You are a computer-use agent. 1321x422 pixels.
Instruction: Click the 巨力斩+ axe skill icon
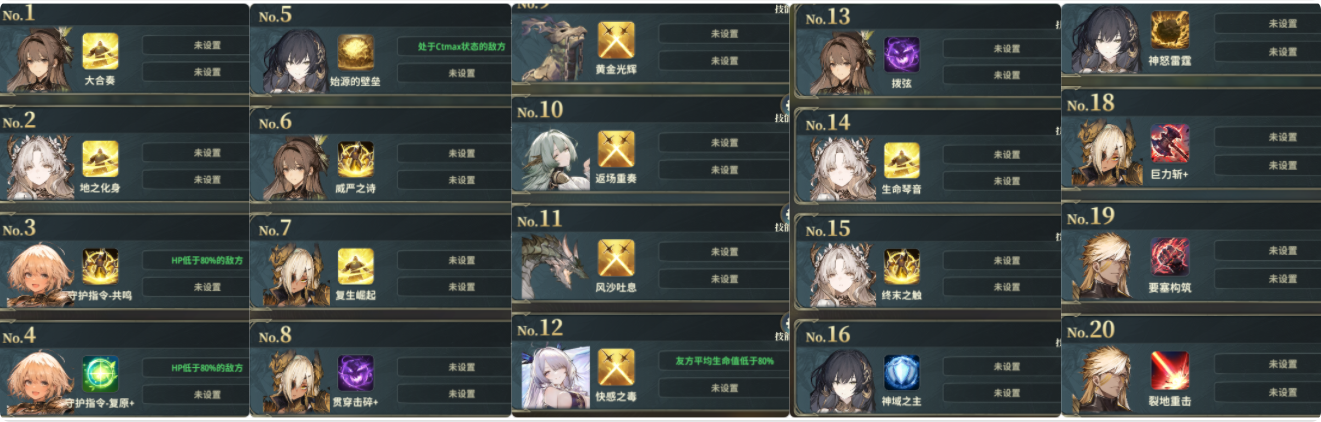pos(1170,143)
